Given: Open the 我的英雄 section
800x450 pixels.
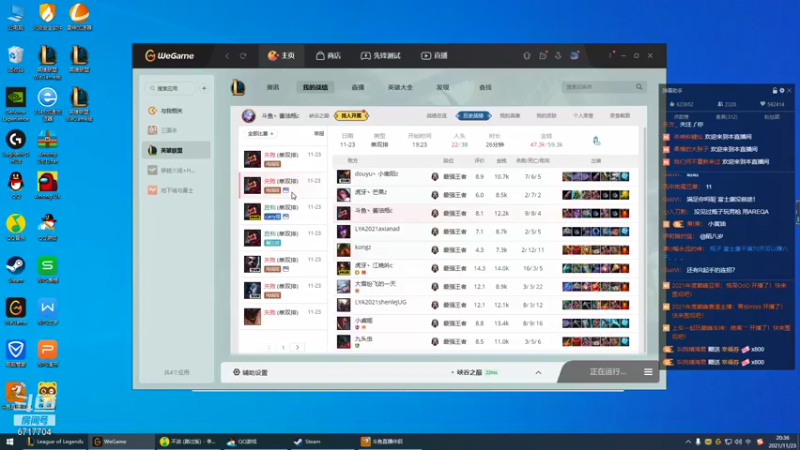Looking at the screenshot, I should [x=510, y=116].
